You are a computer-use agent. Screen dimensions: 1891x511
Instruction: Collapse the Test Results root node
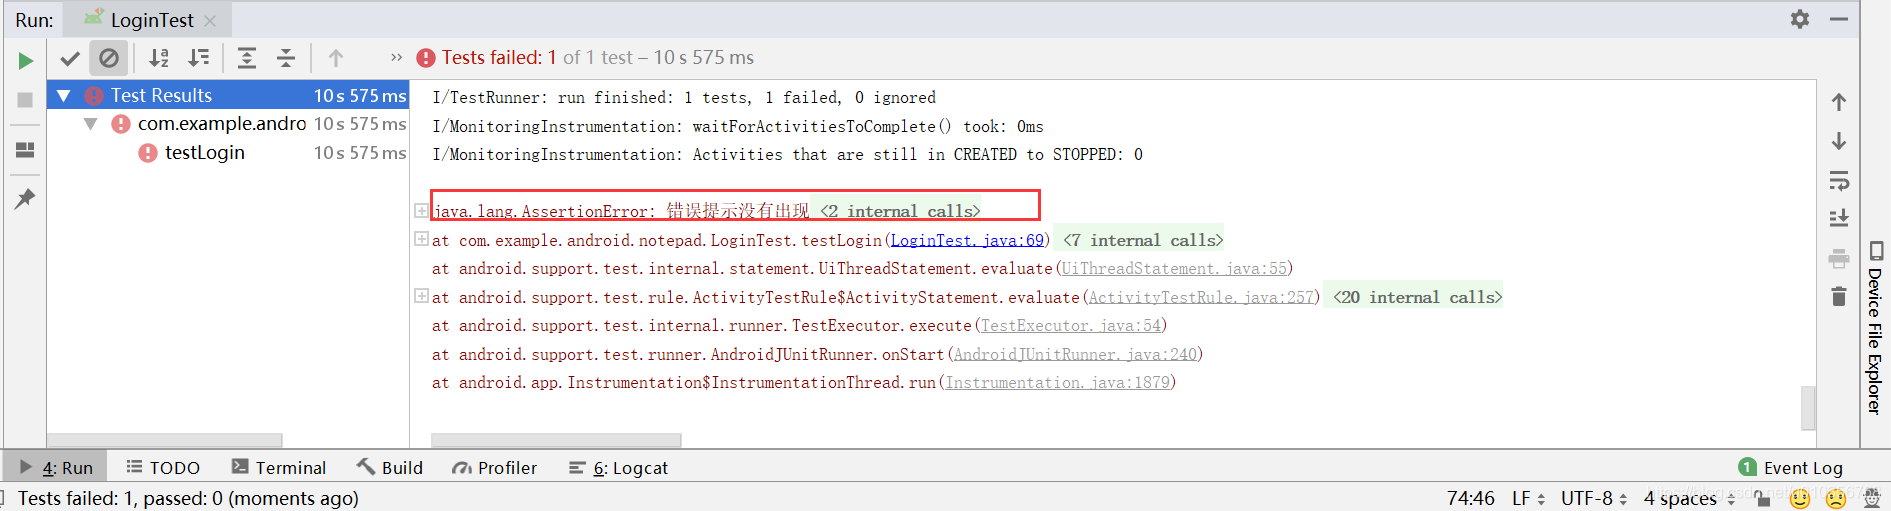[x=64, y=96]
